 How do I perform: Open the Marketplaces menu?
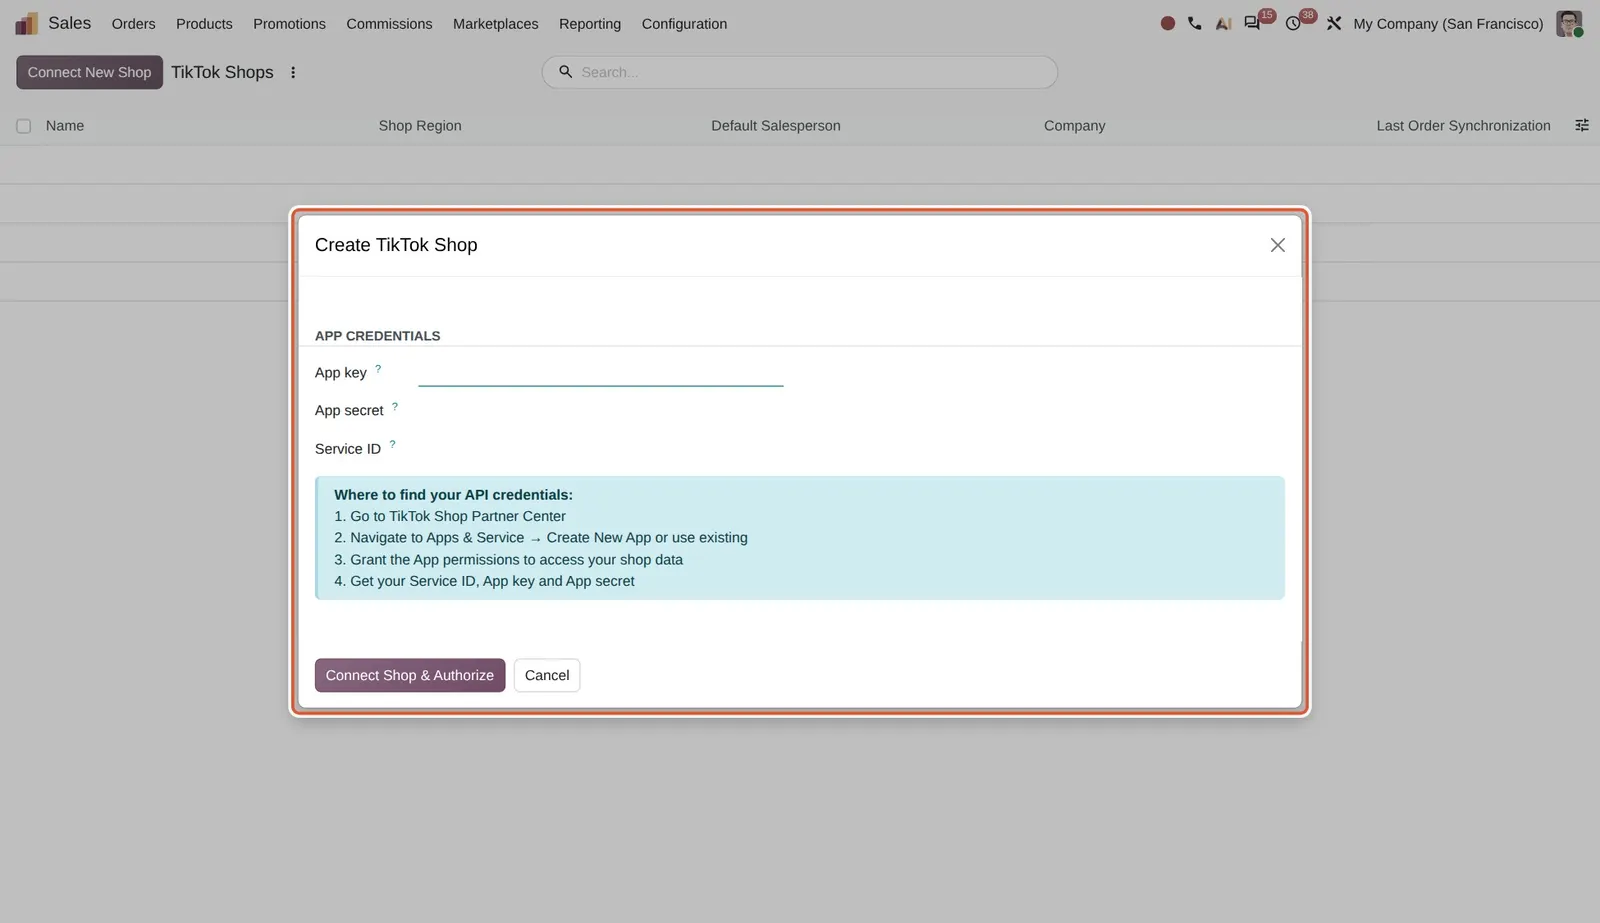point(495,24)
